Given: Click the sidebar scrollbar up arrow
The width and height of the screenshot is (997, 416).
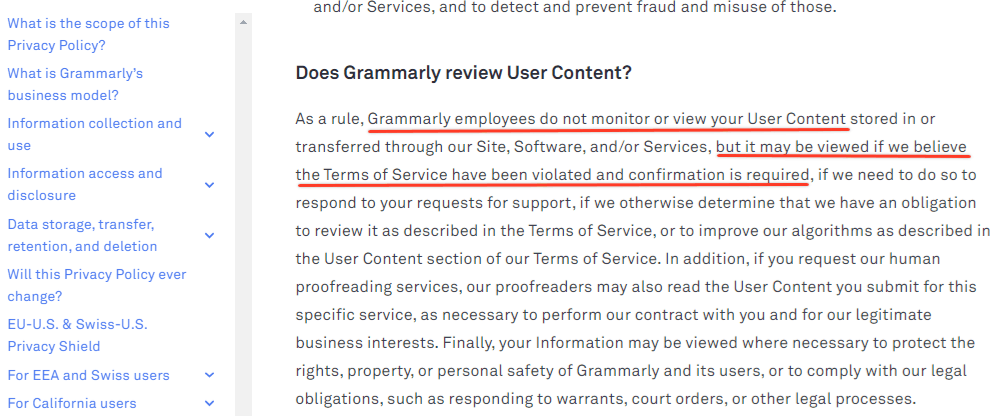Looking at the screenshot, I should click(x=244, y=22).
